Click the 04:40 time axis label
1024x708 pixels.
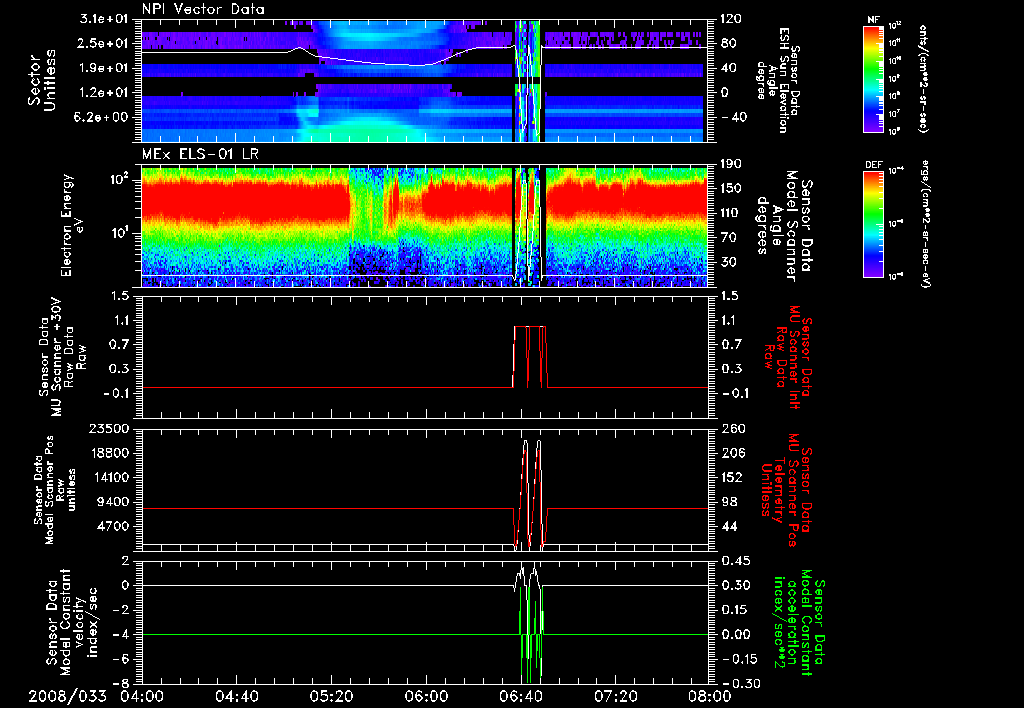click(x=237, y=696)
